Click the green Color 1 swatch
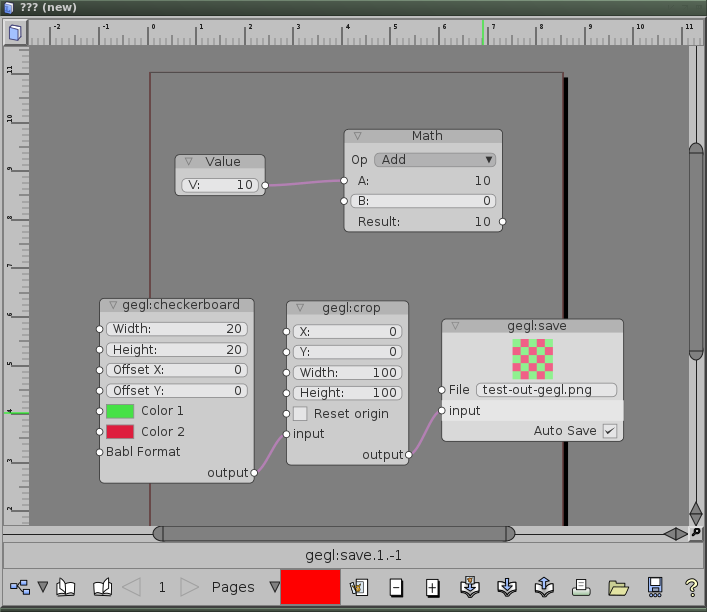The height and width of the screenshot is (612, 707). [x=120, y=411]
